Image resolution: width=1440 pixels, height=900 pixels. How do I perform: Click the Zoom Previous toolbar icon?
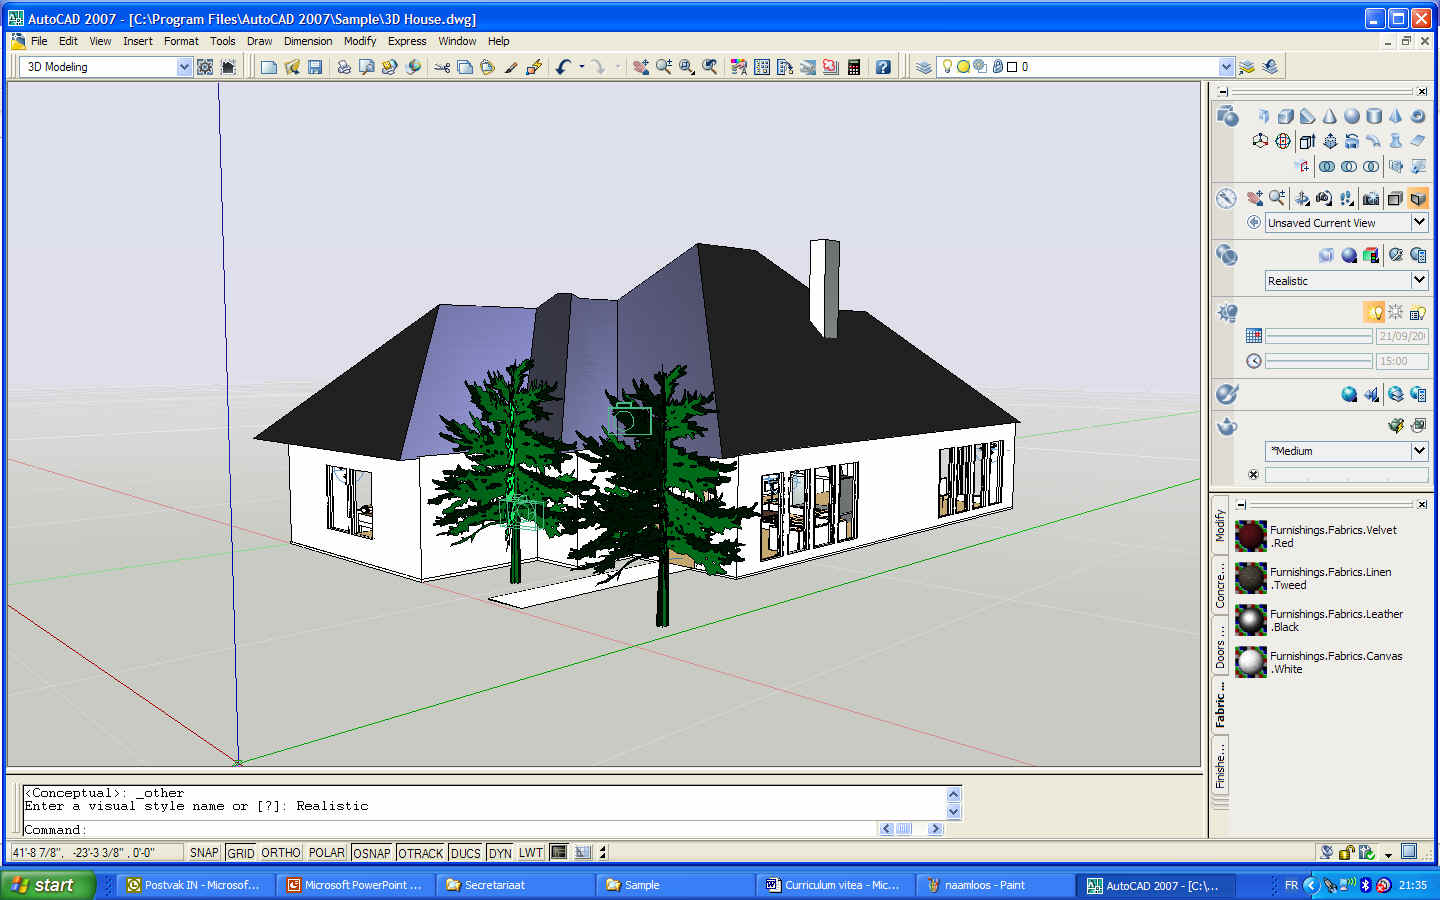[710, 67]
